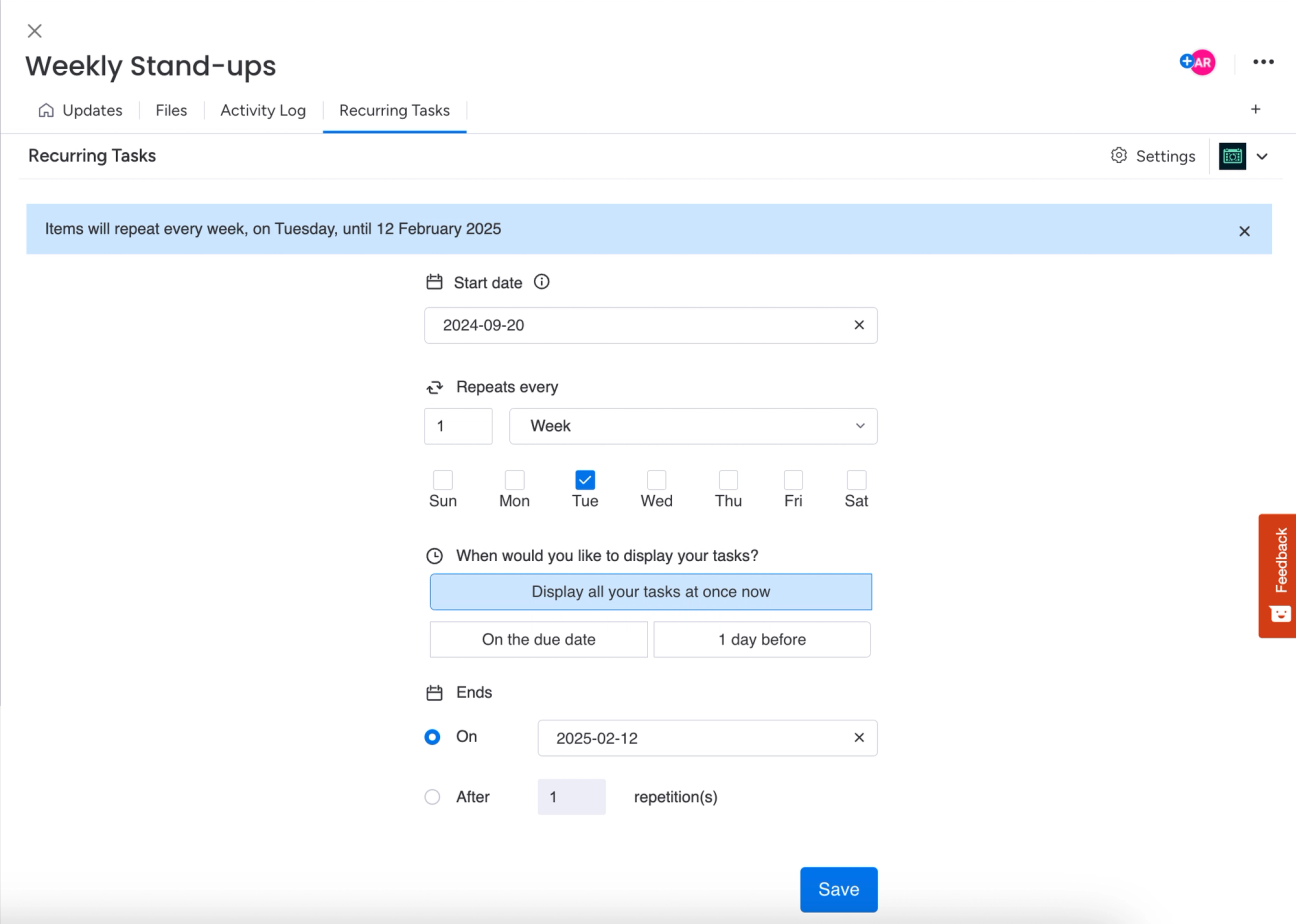Select the After repetitions radio button

(432, 797)
